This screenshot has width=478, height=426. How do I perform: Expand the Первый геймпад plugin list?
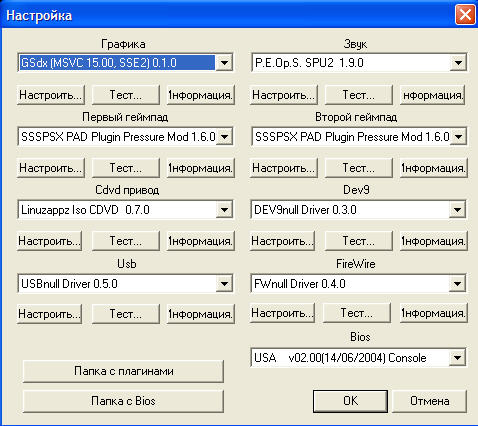pos(224,137)
